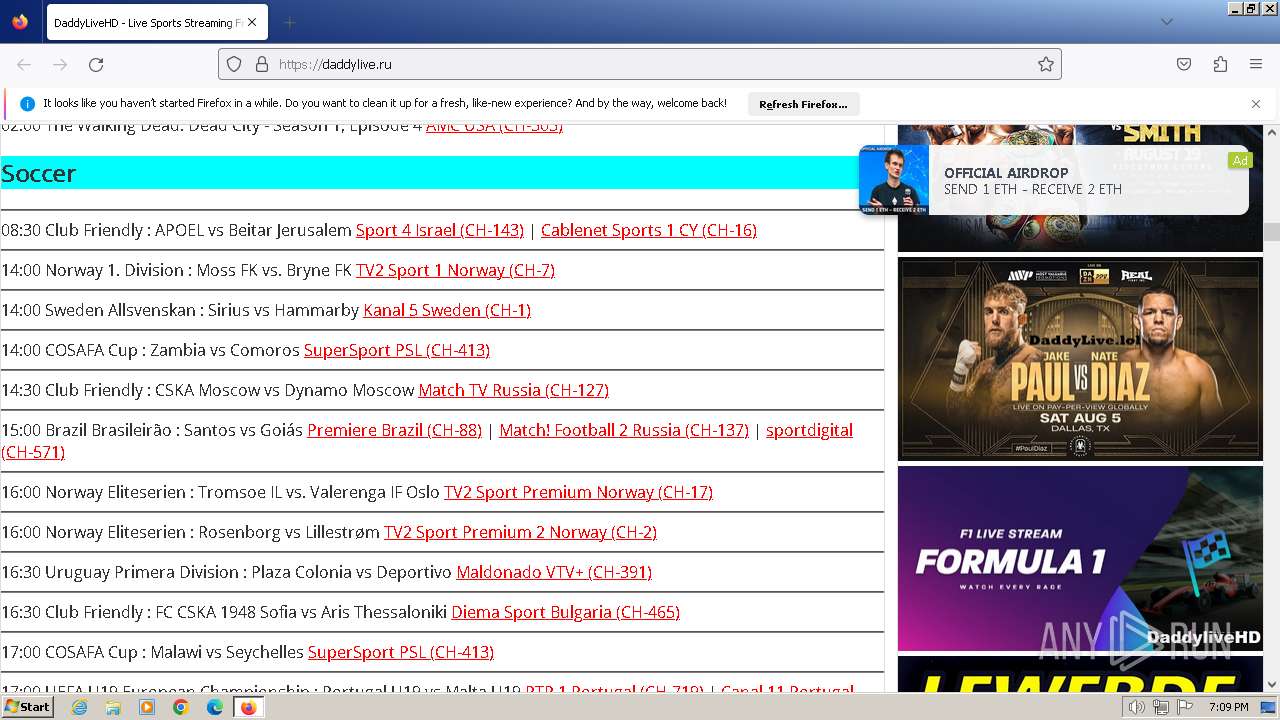Screen dimensions: 1280x720
Task: Click the address bar URL field
Action: tap(640, 64)
